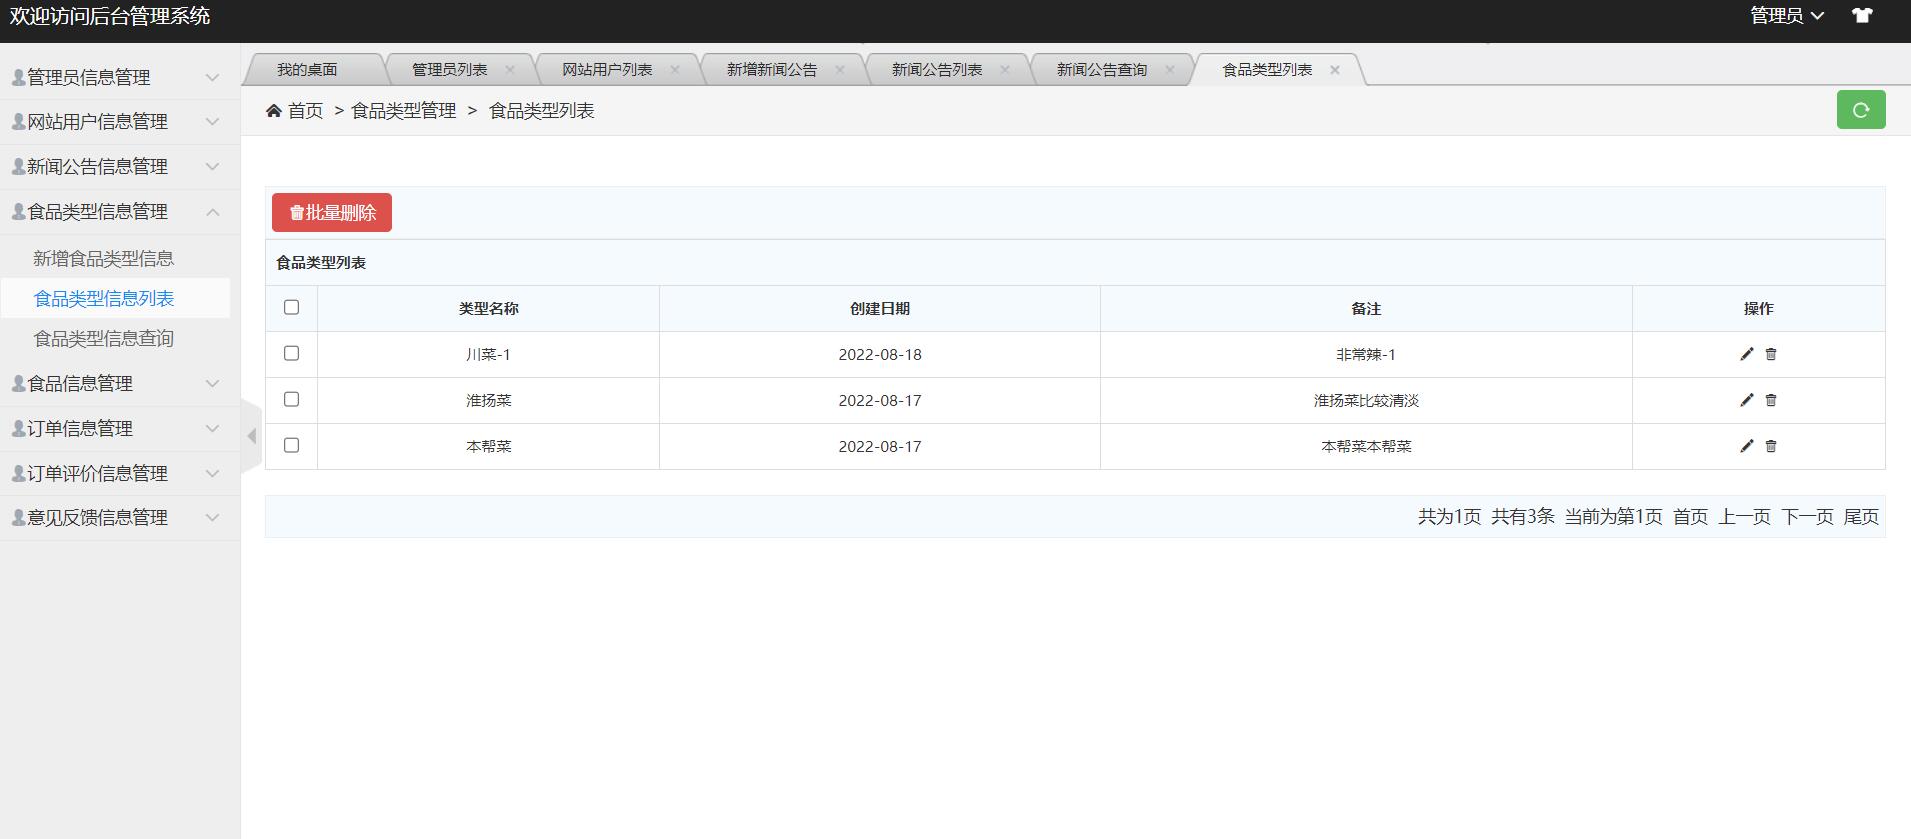Click the user icon beside 订单信息管理
The image size is (1911, 839).
click(x=18, y=428)
